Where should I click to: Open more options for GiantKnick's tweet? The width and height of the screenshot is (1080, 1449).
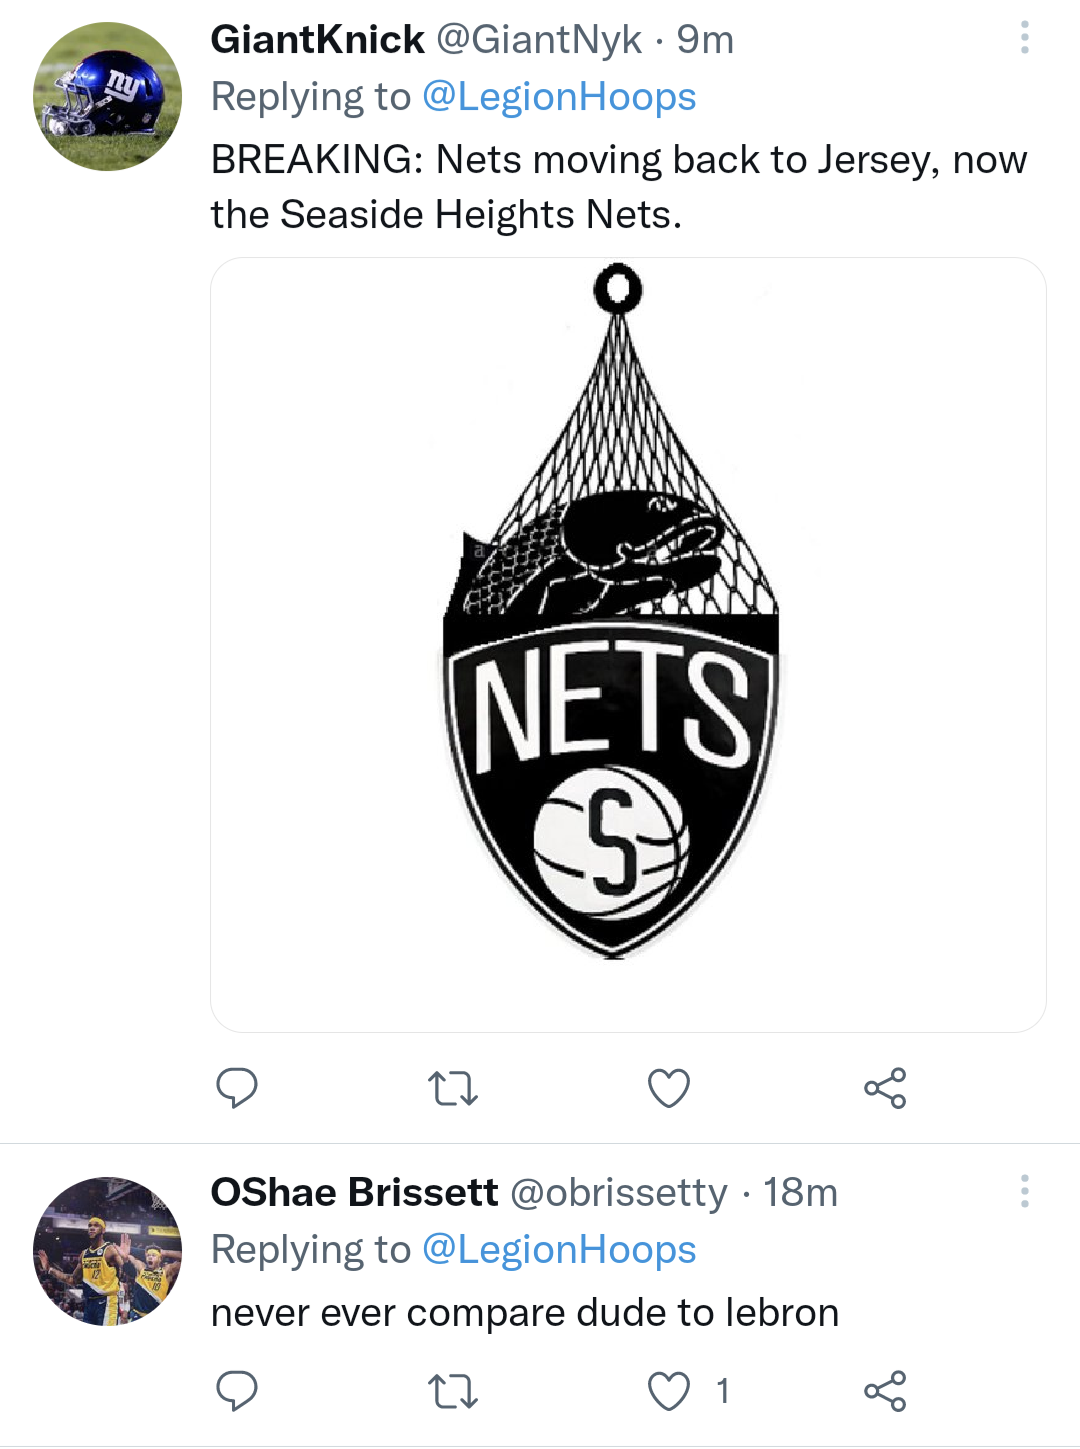pos(1024,38)
